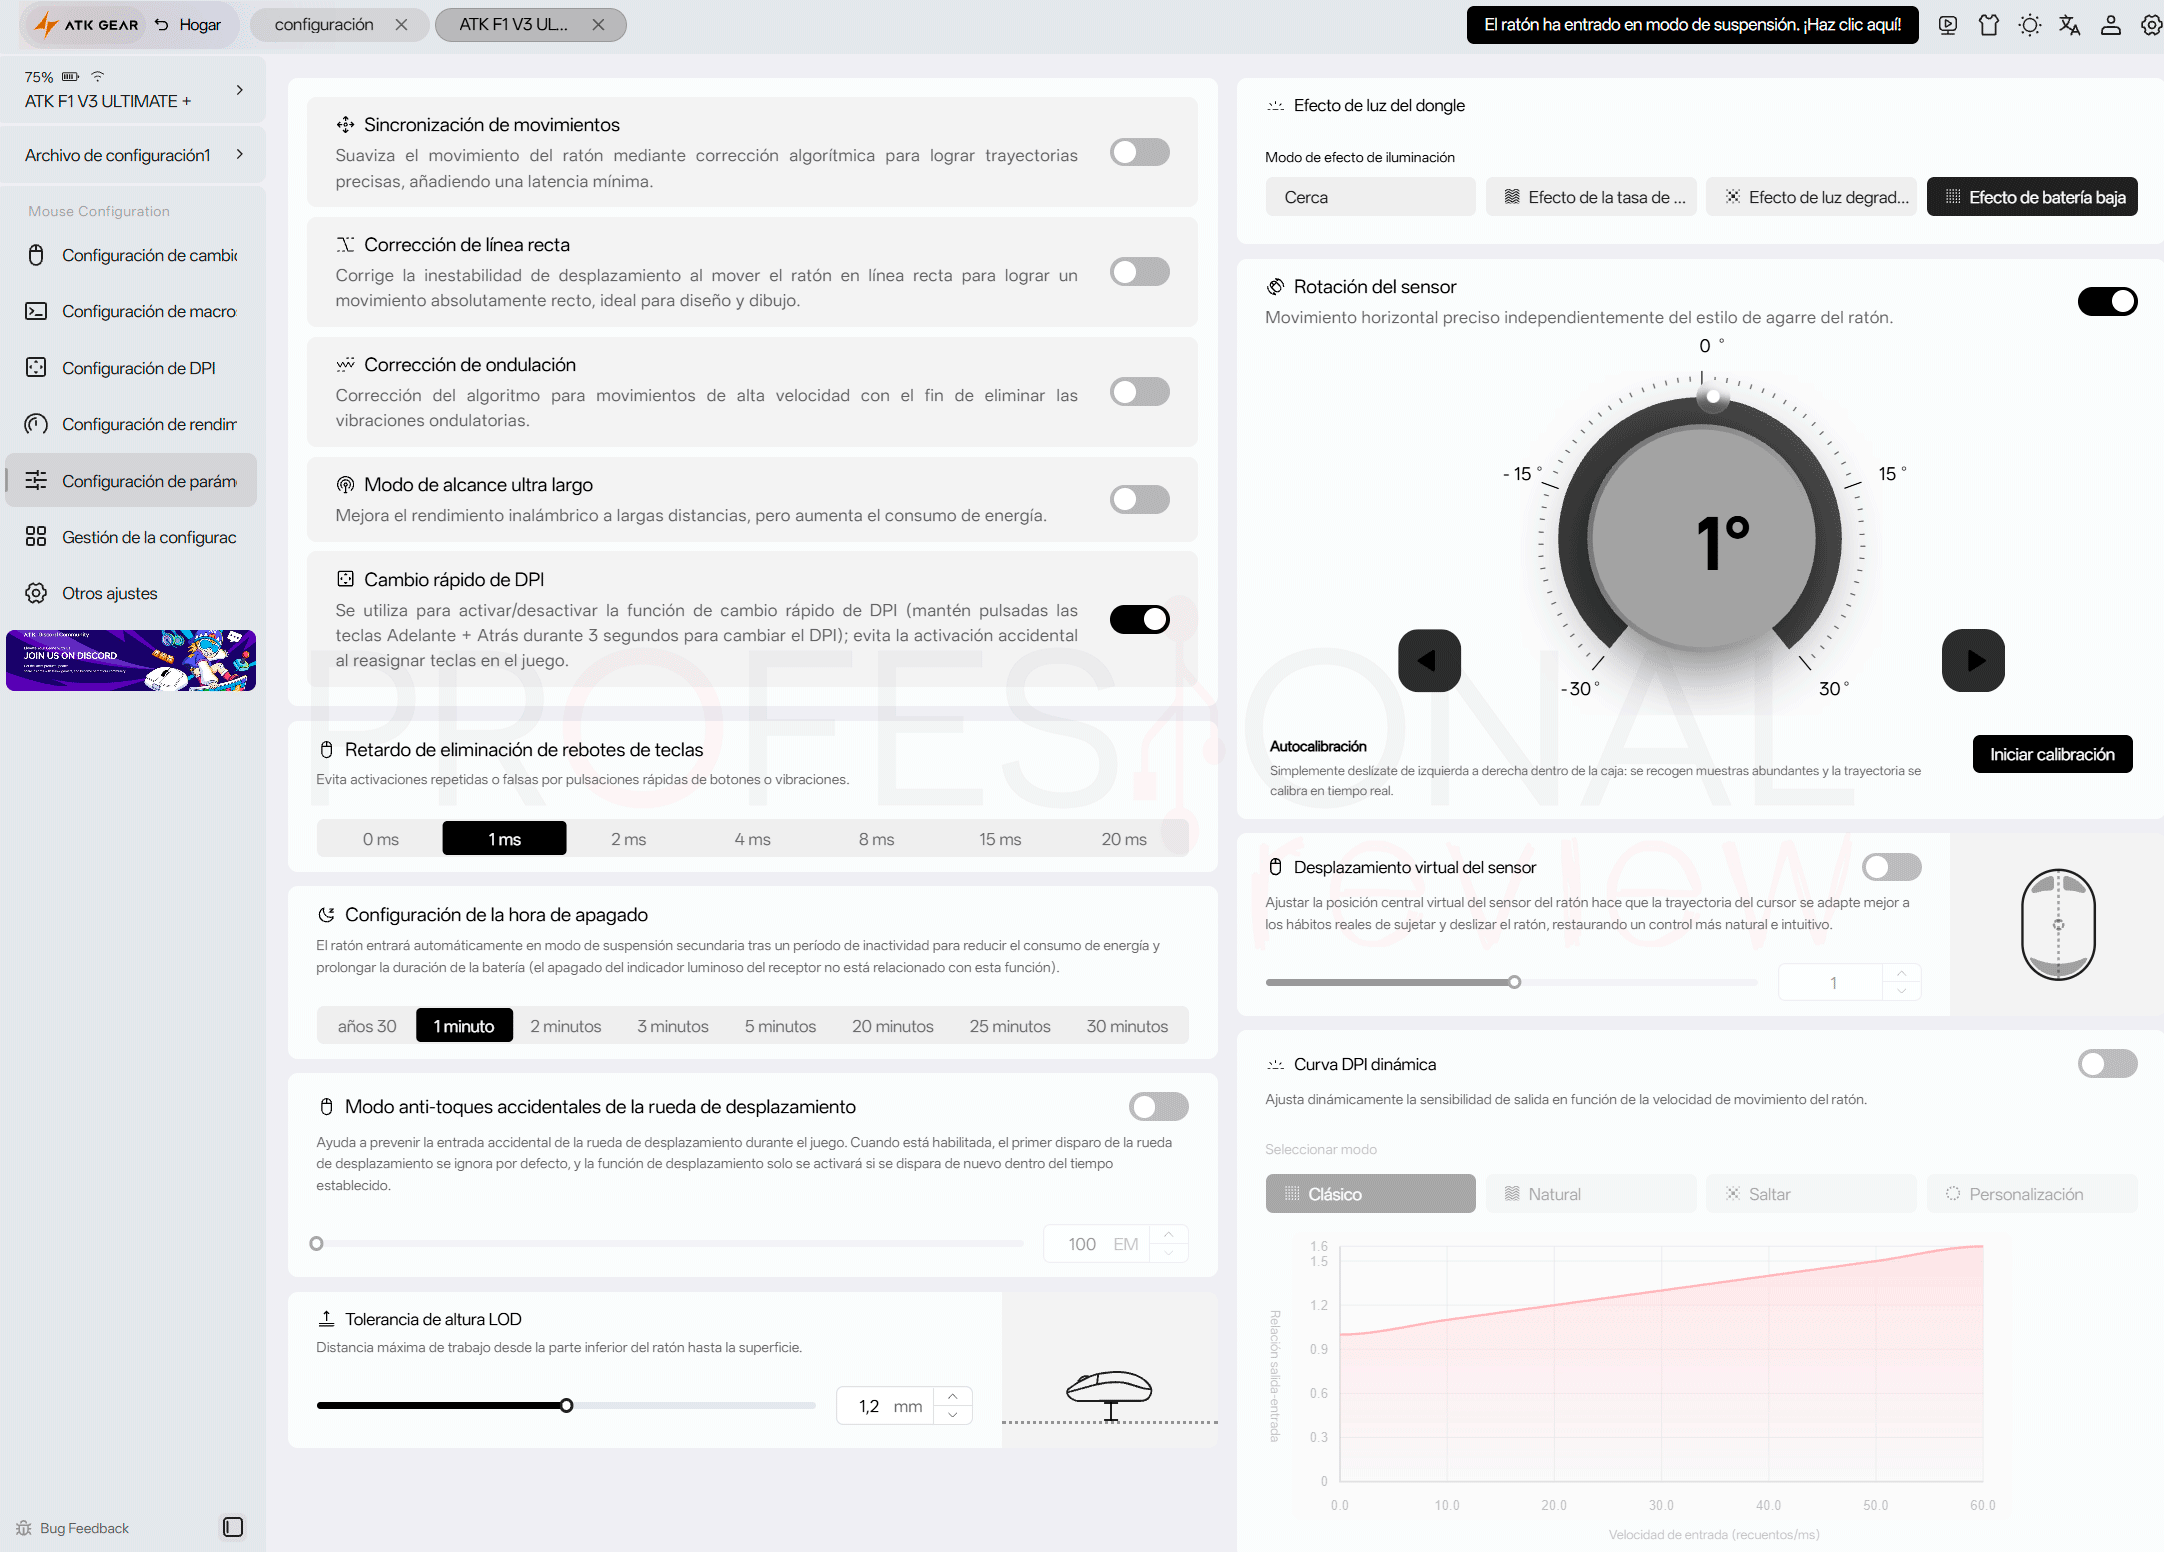
Task: Switch to the configuración tab
Action: (x=325, y=24)
